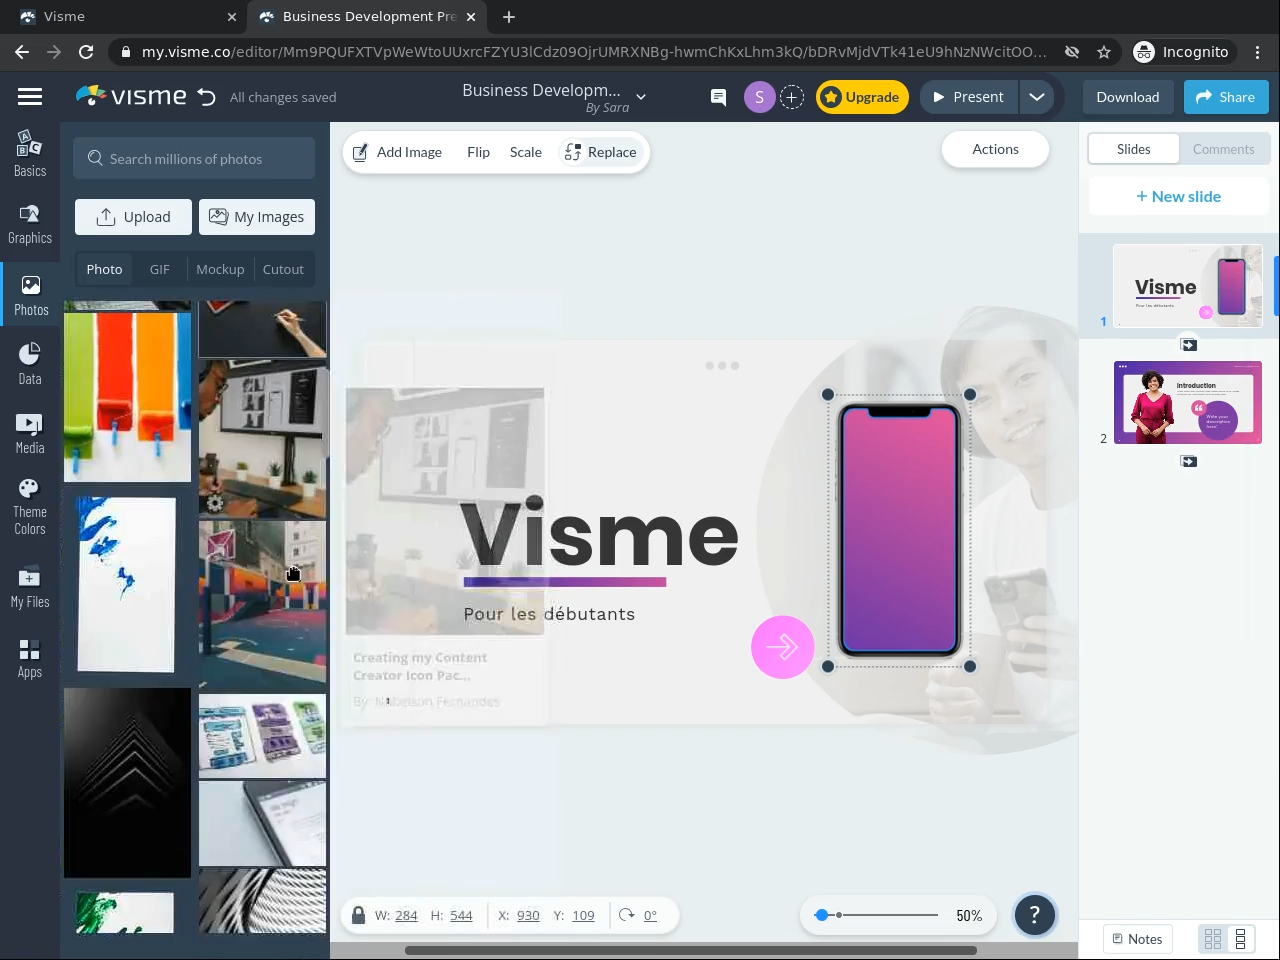
Task: Toggle the aspect ratio lock icon
Action: click(x=358, y=915)
